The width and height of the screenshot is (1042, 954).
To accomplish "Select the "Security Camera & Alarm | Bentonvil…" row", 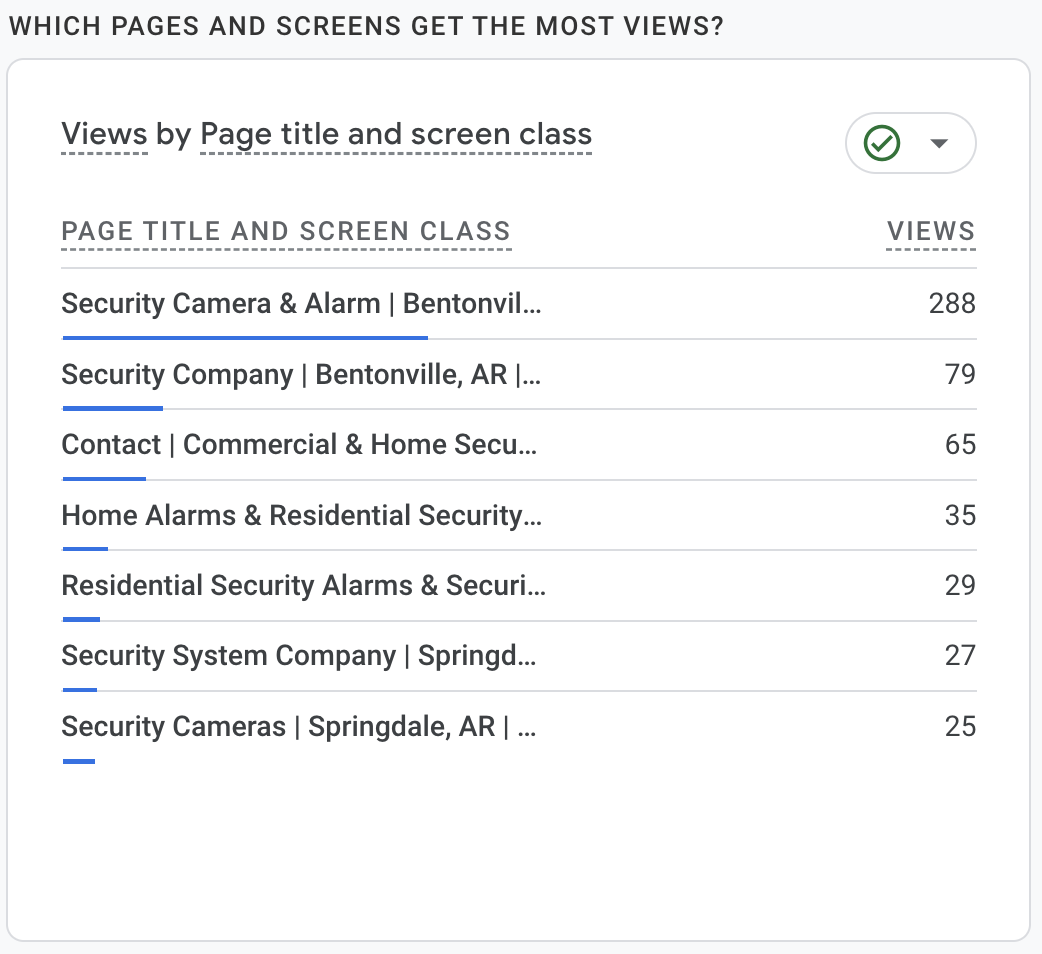I will pyautogui.click(x=301, y=304).
